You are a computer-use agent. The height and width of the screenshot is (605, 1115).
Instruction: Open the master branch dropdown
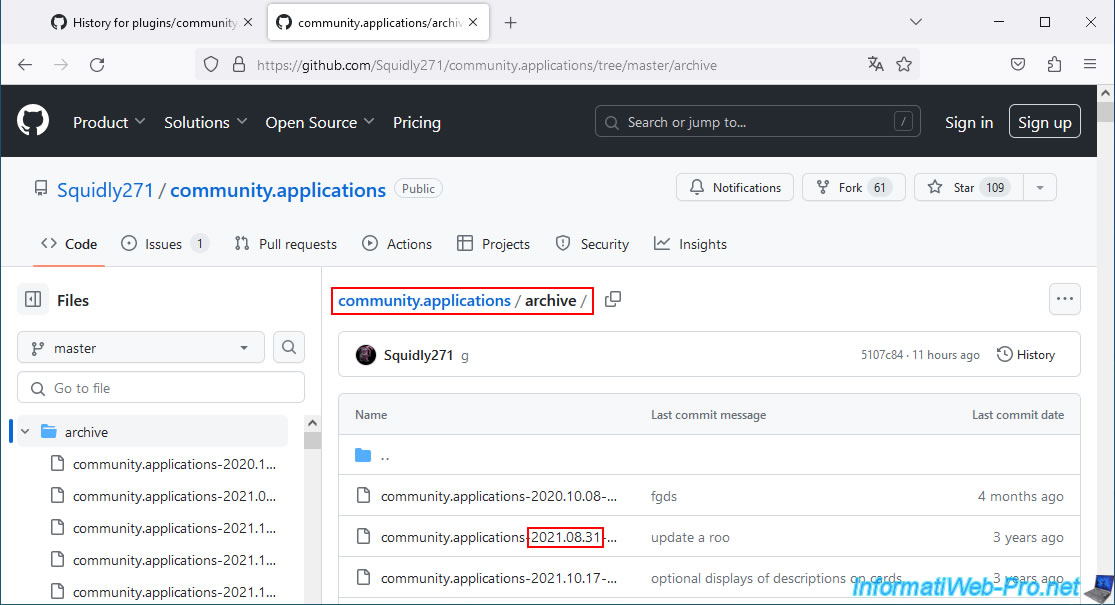pos(141,348)
